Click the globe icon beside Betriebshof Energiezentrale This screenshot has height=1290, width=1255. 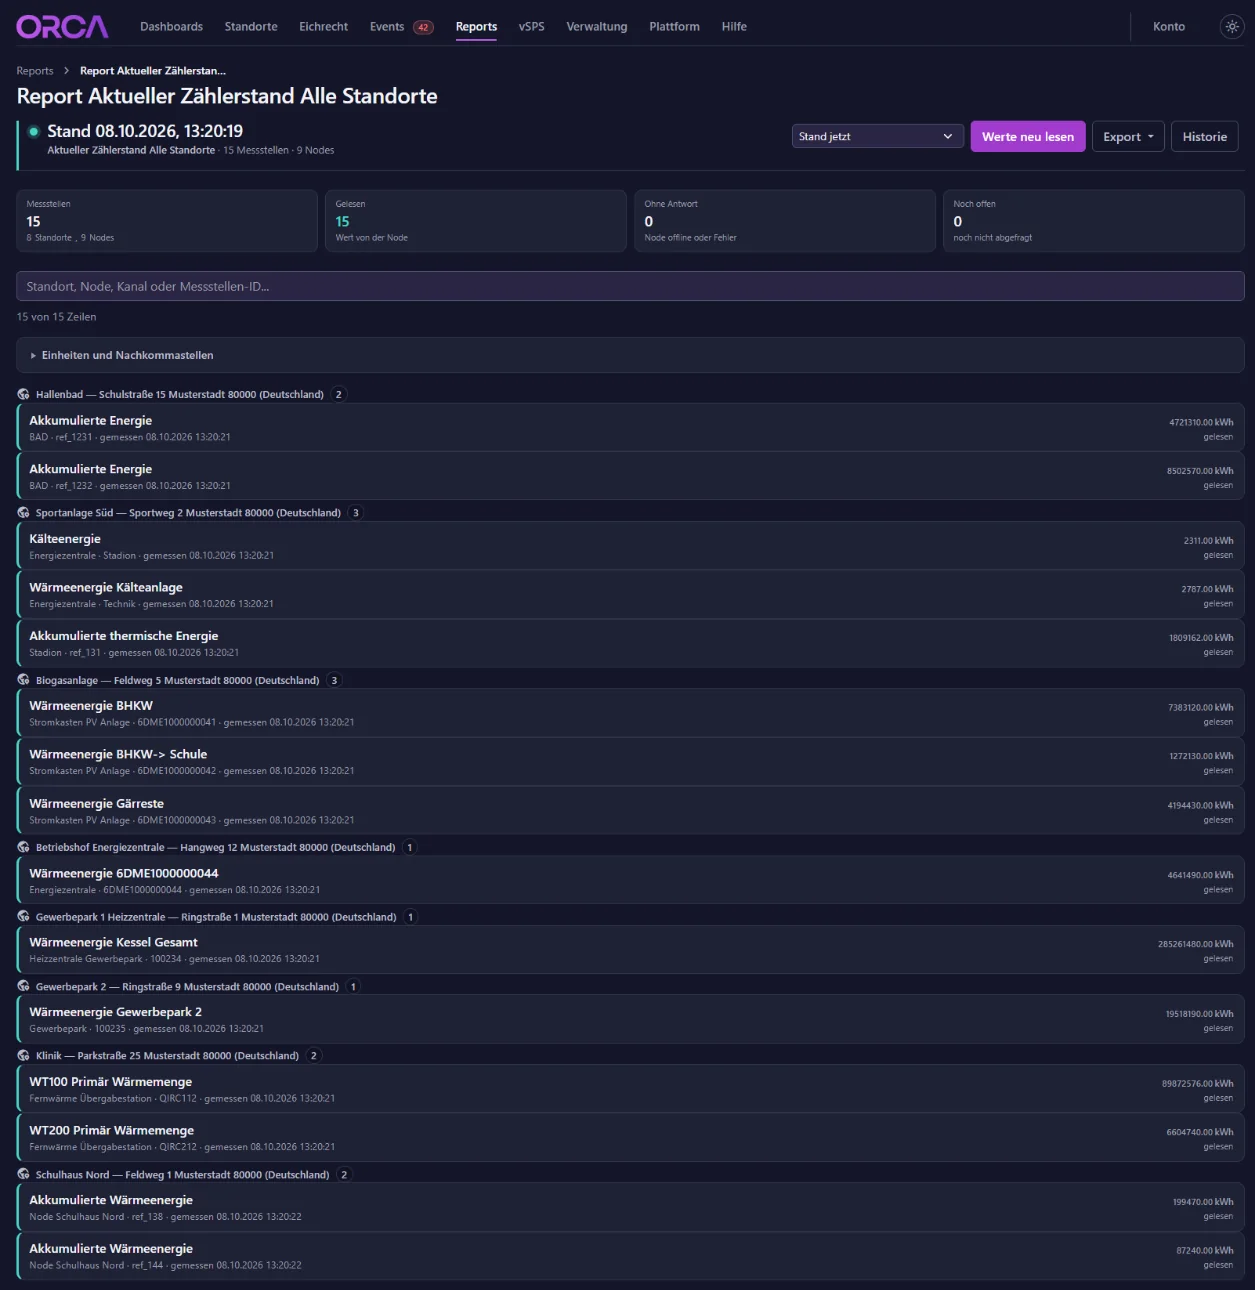coord(23,847)
